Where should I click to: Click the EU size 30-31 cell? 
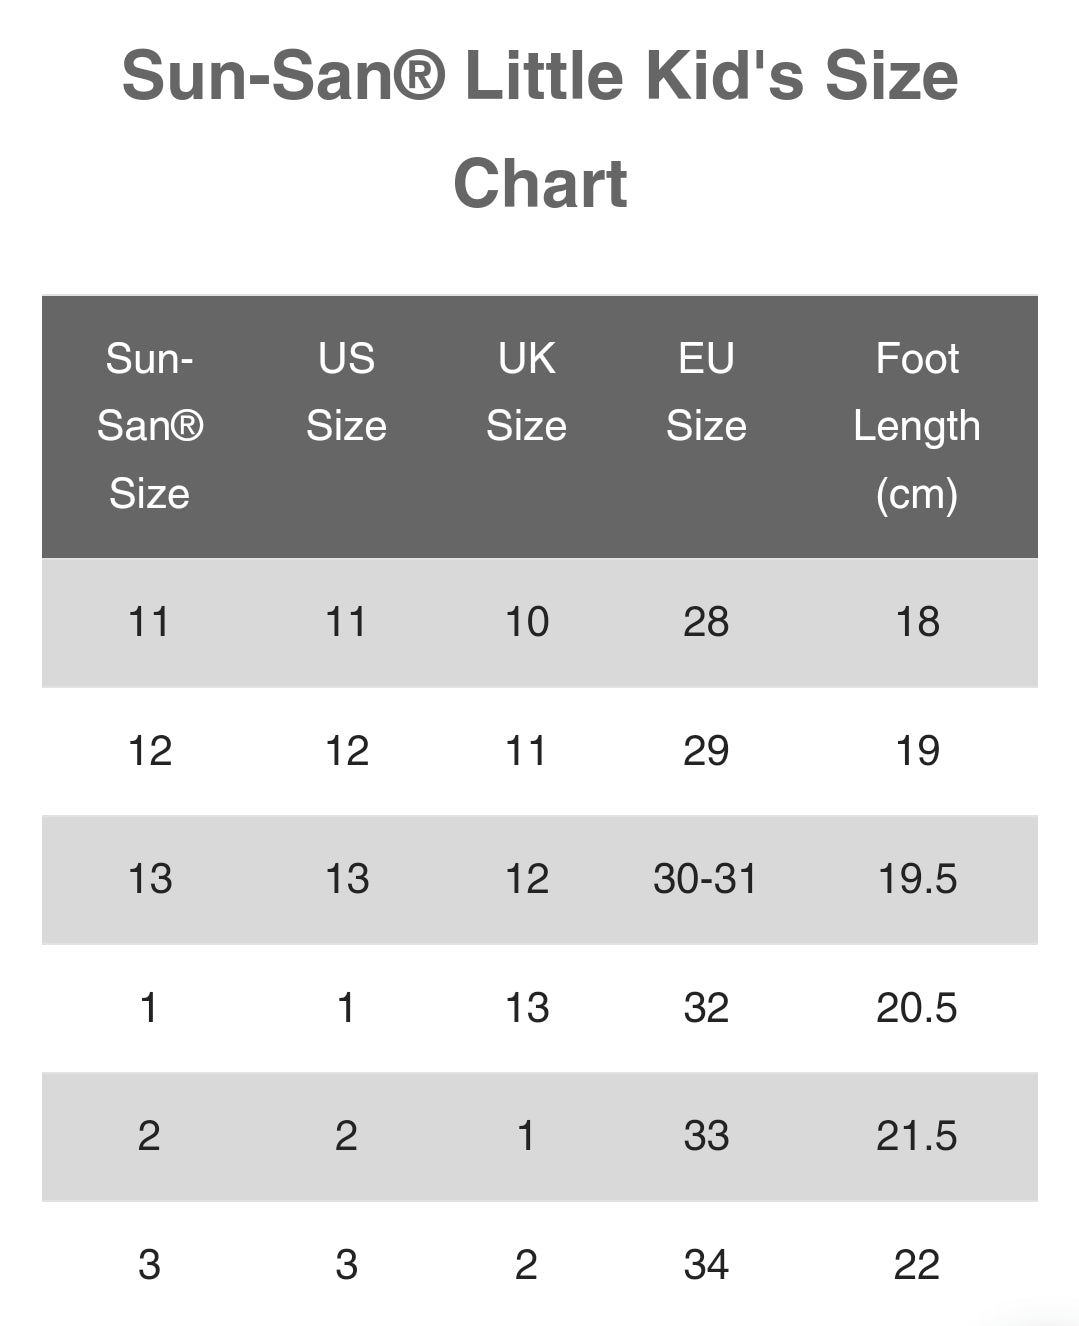(705, 879)
